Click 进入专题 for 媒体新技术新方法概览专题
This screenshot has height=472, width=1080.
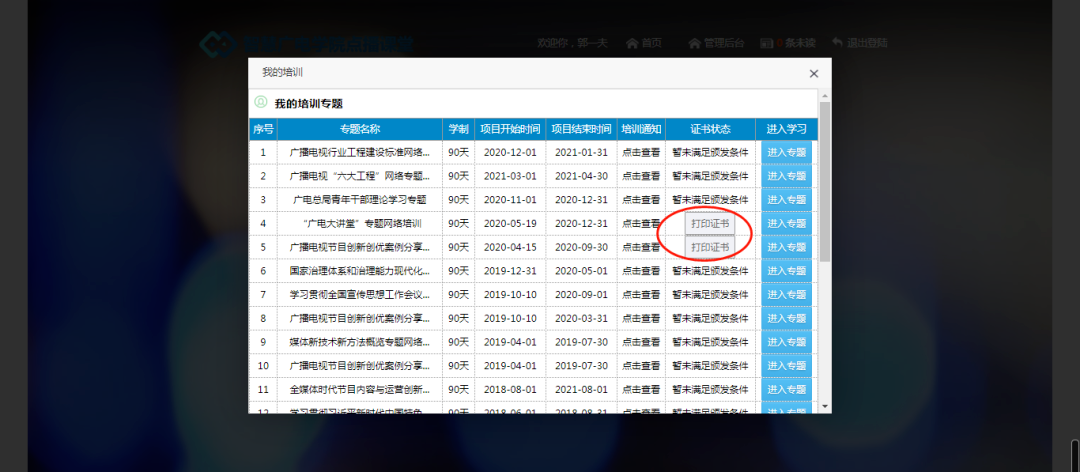[x=787, y=342]
